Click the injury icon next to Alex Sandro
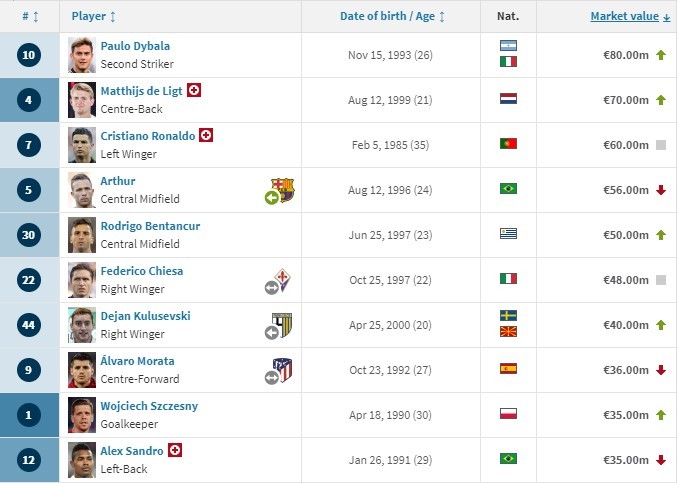 [175, 451]
